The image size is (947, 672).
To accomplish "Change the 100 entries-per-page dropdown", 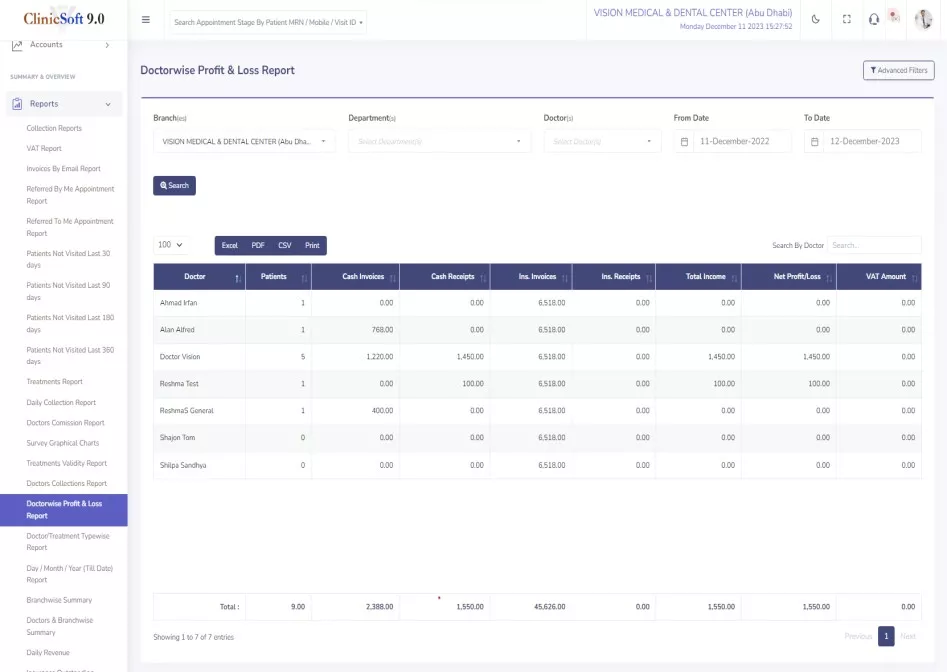I will click(170, 245).
